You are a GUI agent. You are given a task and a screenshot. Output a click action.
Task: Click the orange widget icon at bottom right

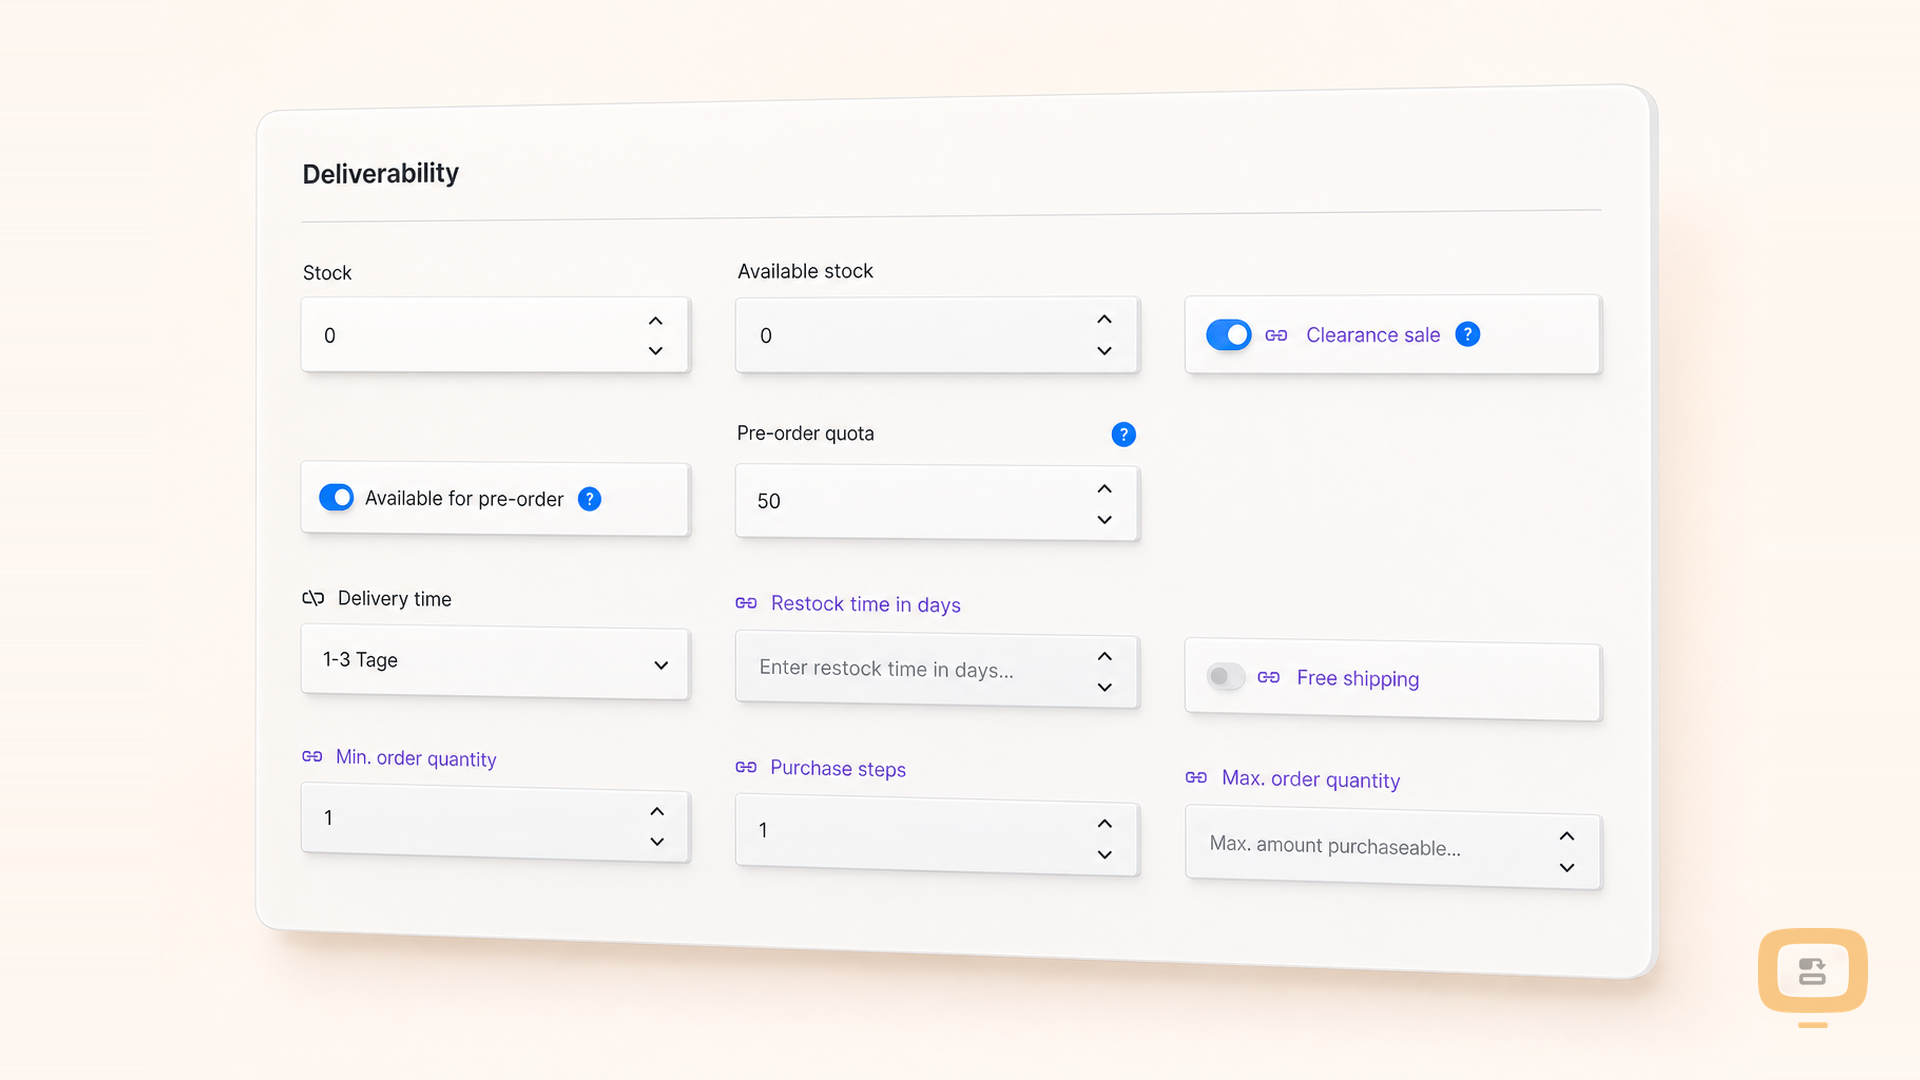(1812, 971)
